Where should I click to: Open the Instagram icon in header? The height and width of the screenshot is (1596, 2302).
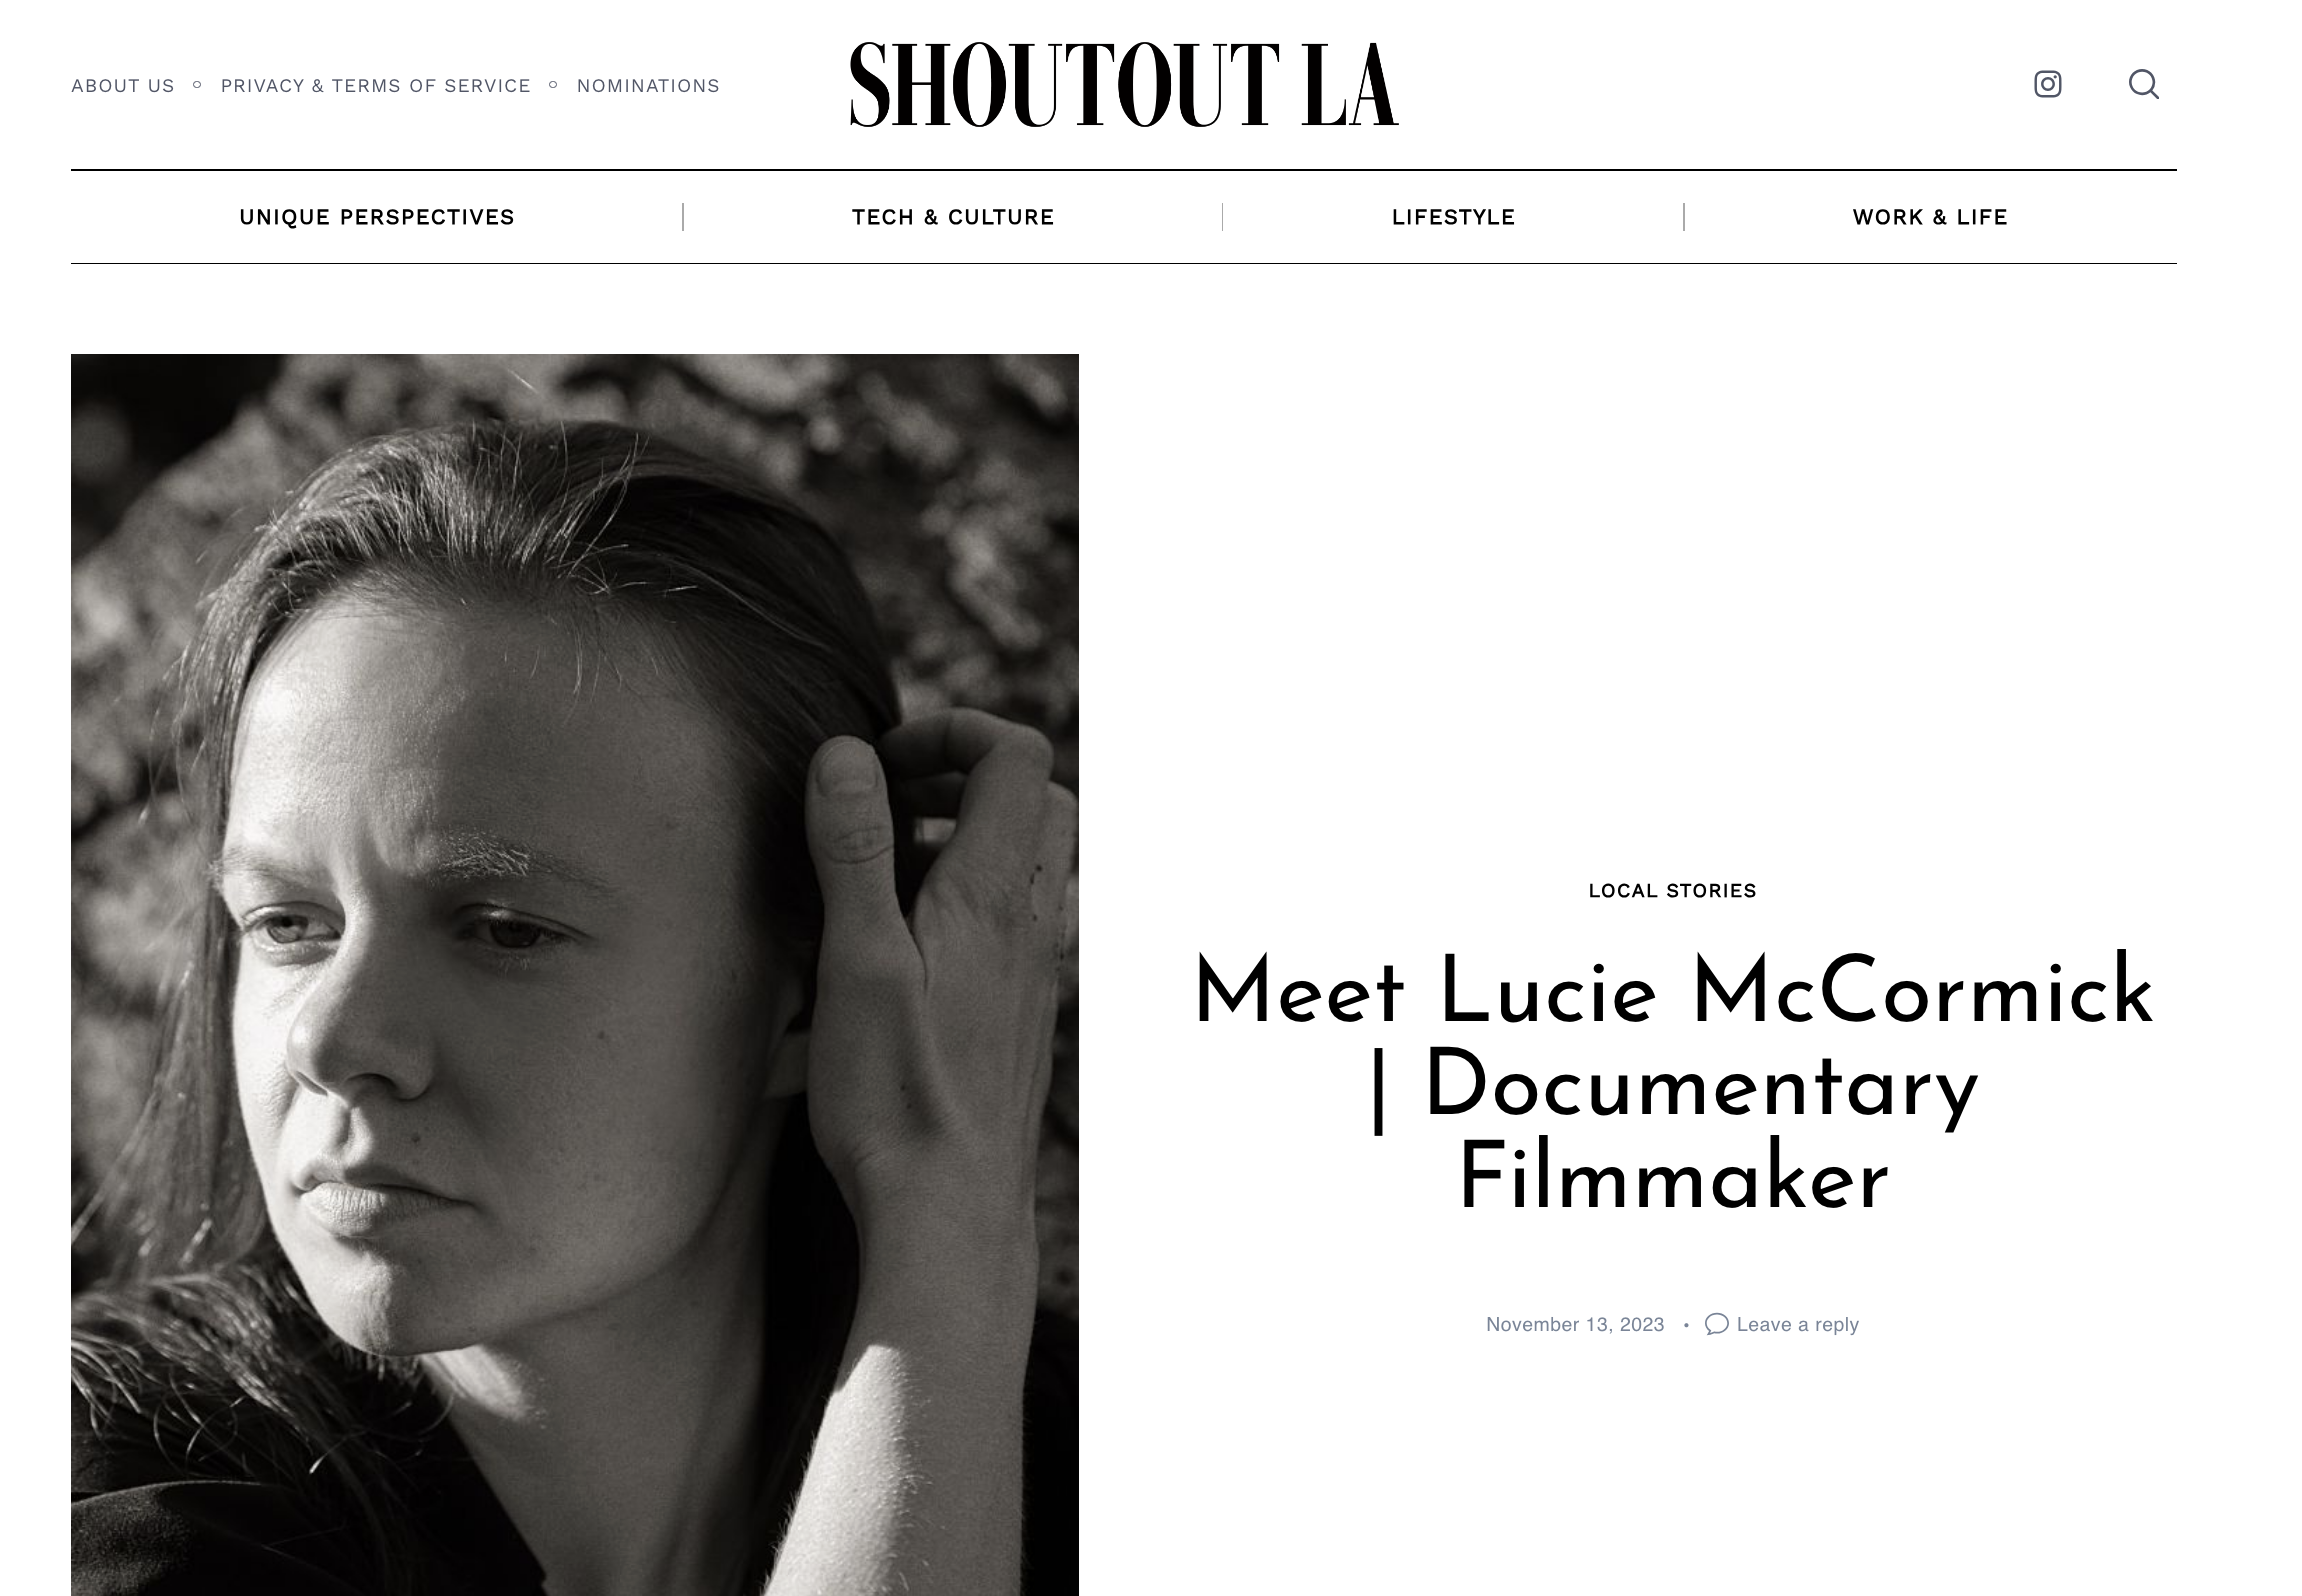2047,84
